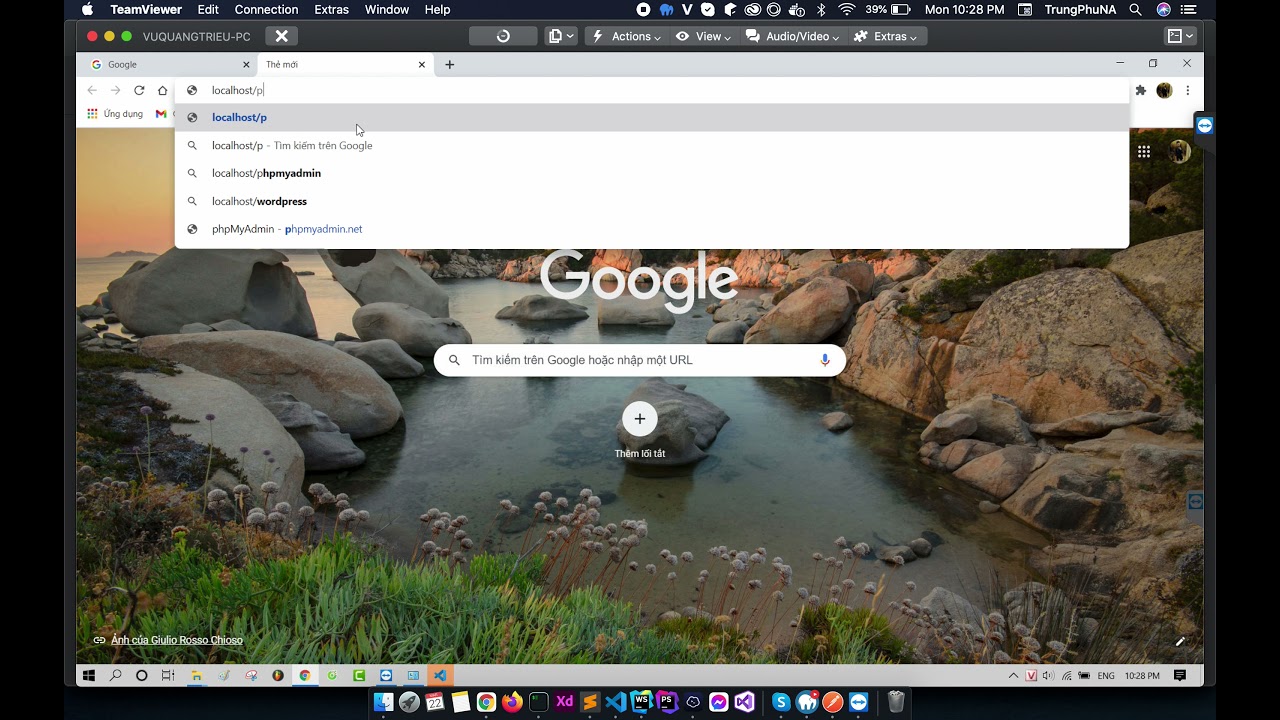Select the phpMyAdmin phpmyadmin.net suggestion

click(652, 229)
